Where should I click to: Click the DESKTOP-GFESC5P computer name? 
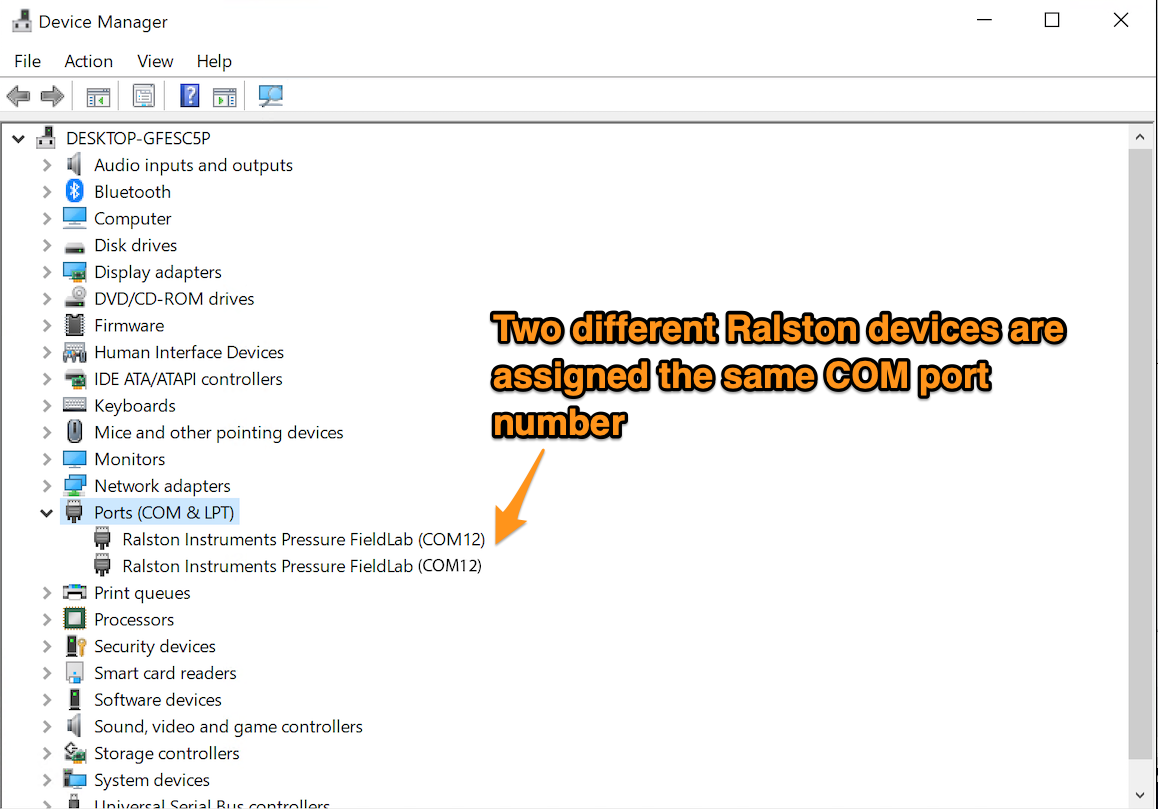click(138, 138)
